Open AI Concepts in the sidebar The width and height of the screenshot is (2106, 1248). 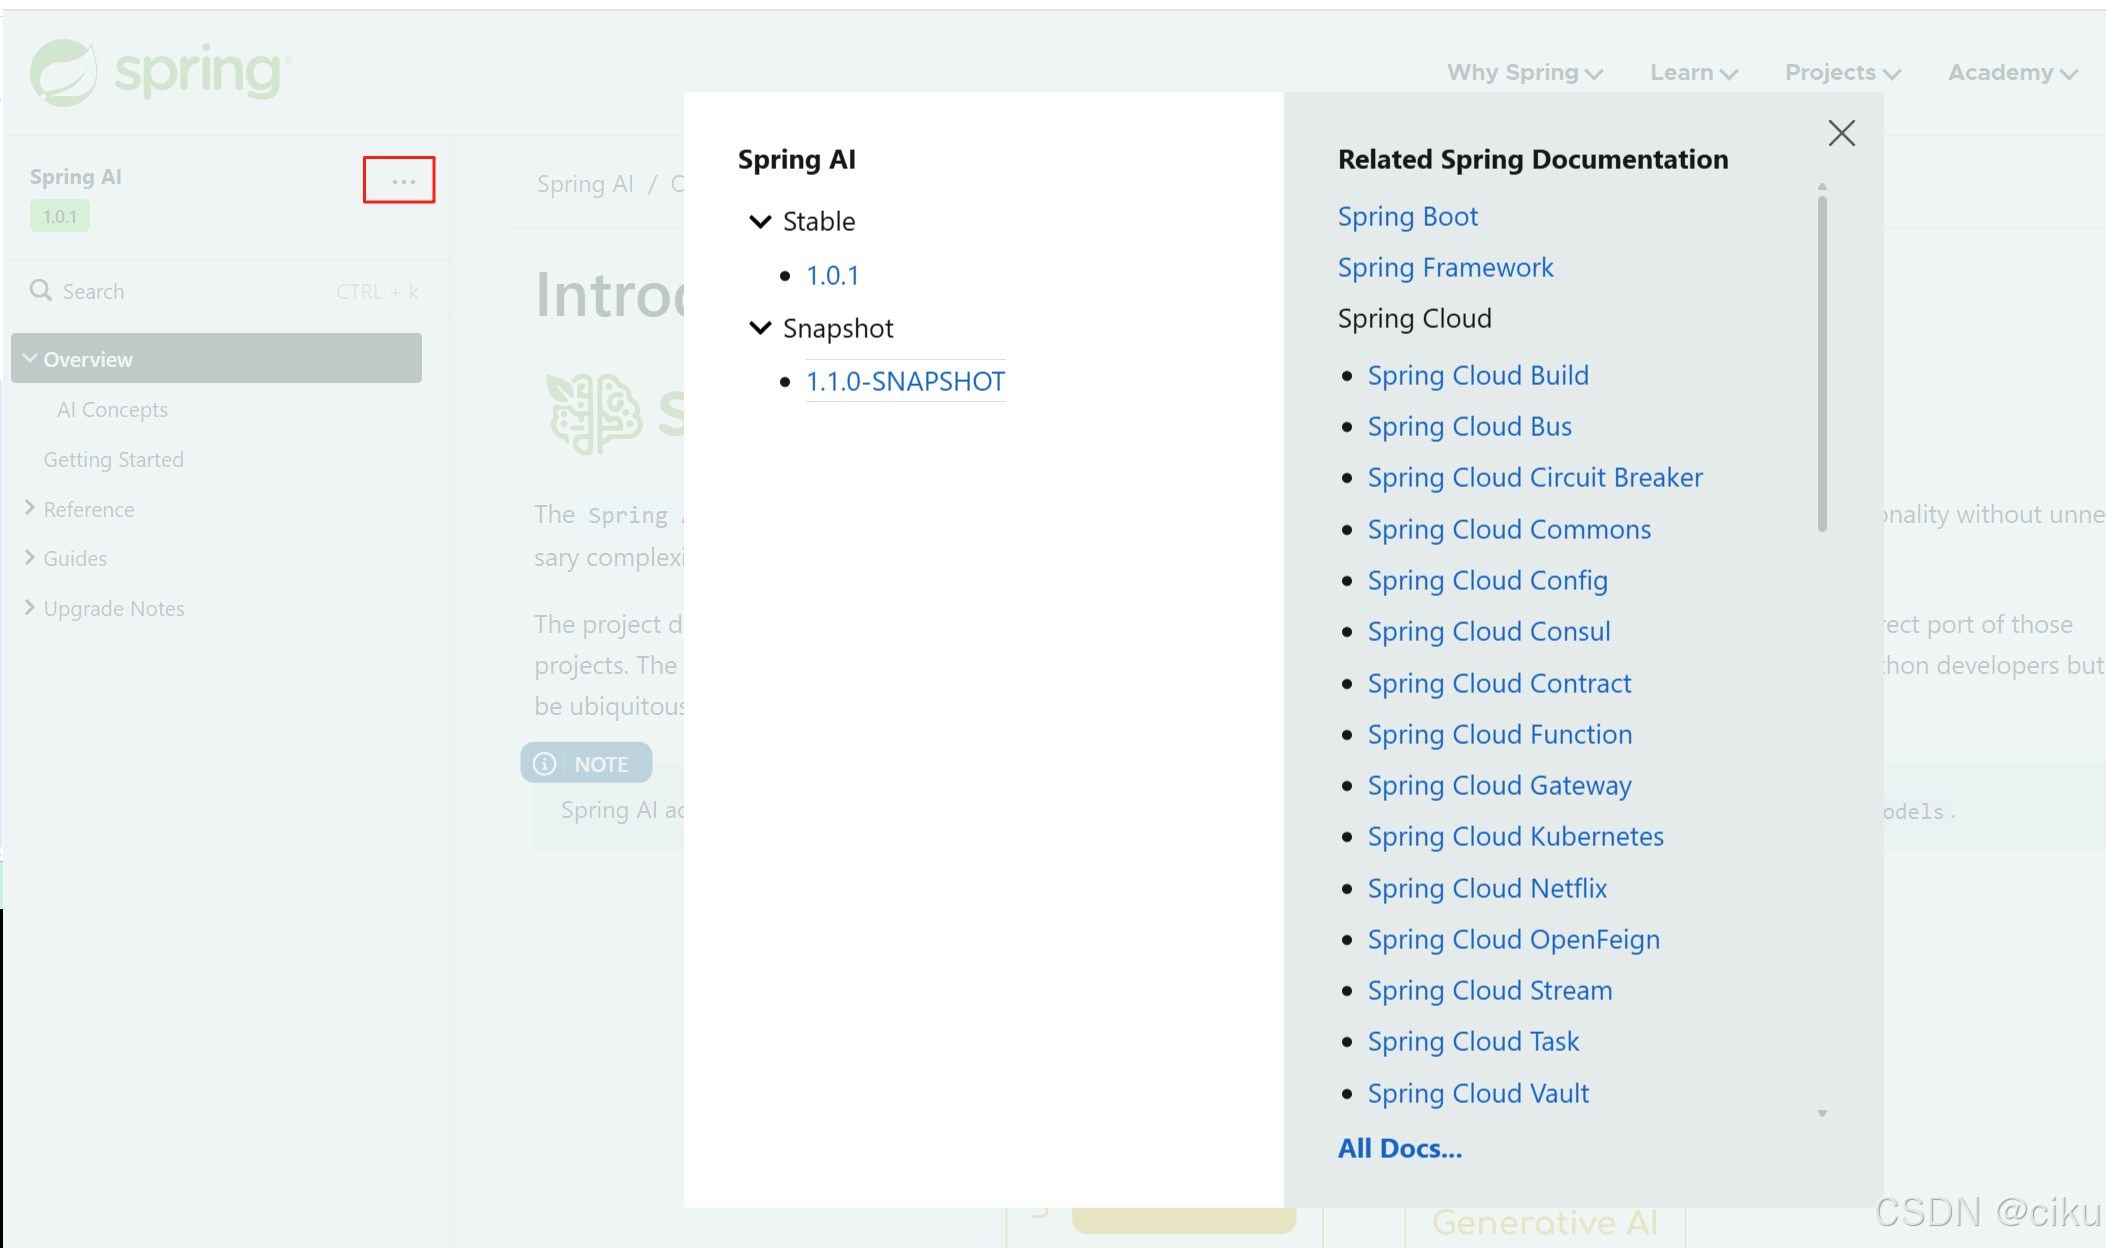[112, 409]
